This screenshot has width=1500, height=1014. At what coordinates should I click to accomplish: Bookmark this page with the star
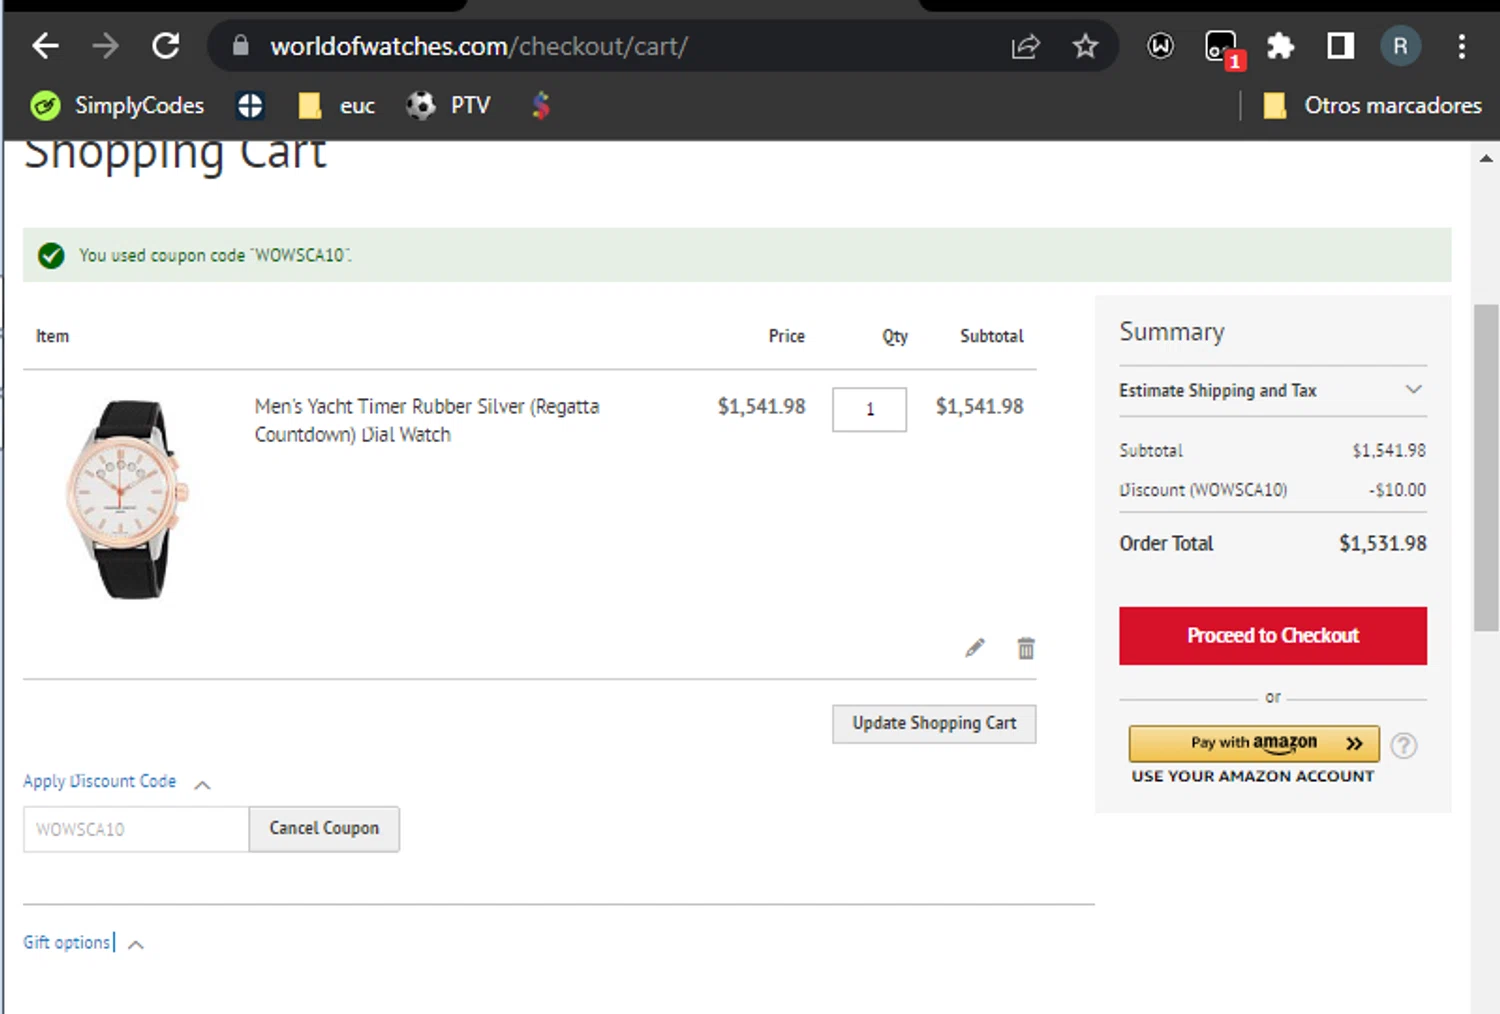[1086, 46]
